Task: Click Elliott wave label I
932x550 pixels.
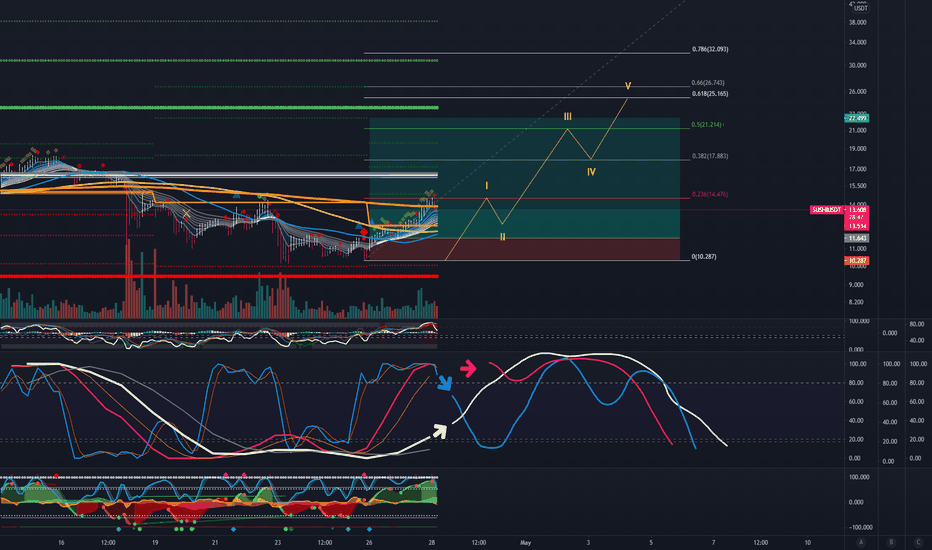Action: point(486,186)
